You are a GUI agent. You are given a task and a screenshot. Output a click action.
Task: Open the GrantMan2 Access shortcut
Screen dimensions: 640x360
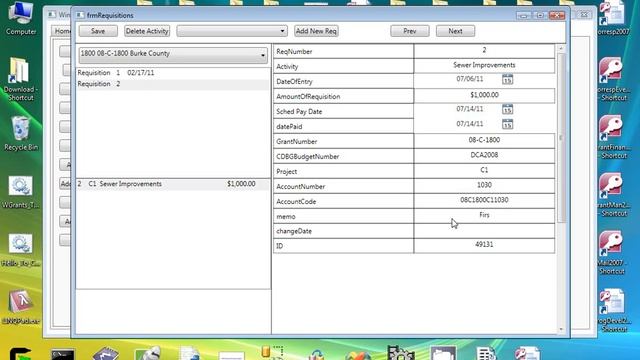point(614,195)
